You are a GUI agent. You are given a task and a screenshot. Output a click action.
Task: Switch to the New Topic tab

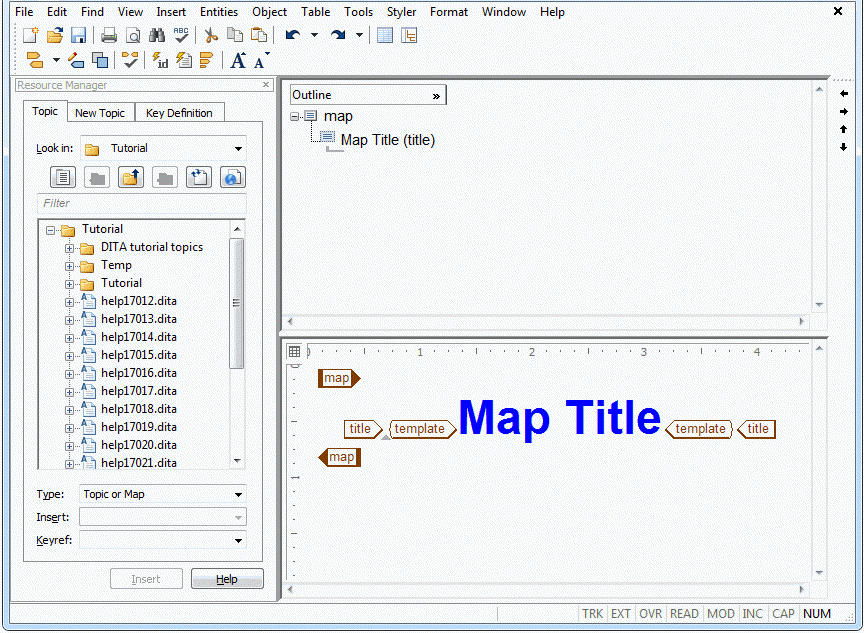100,113
